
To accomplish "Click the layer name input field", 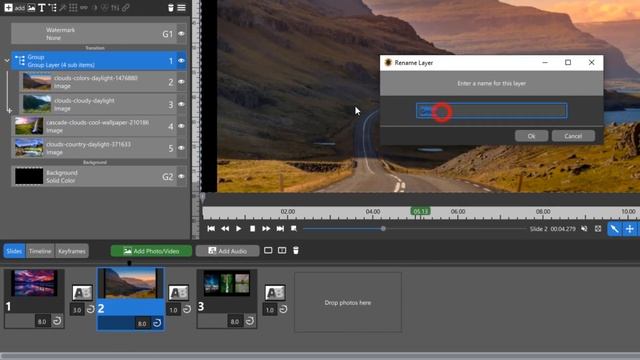I will click(491, 111).
